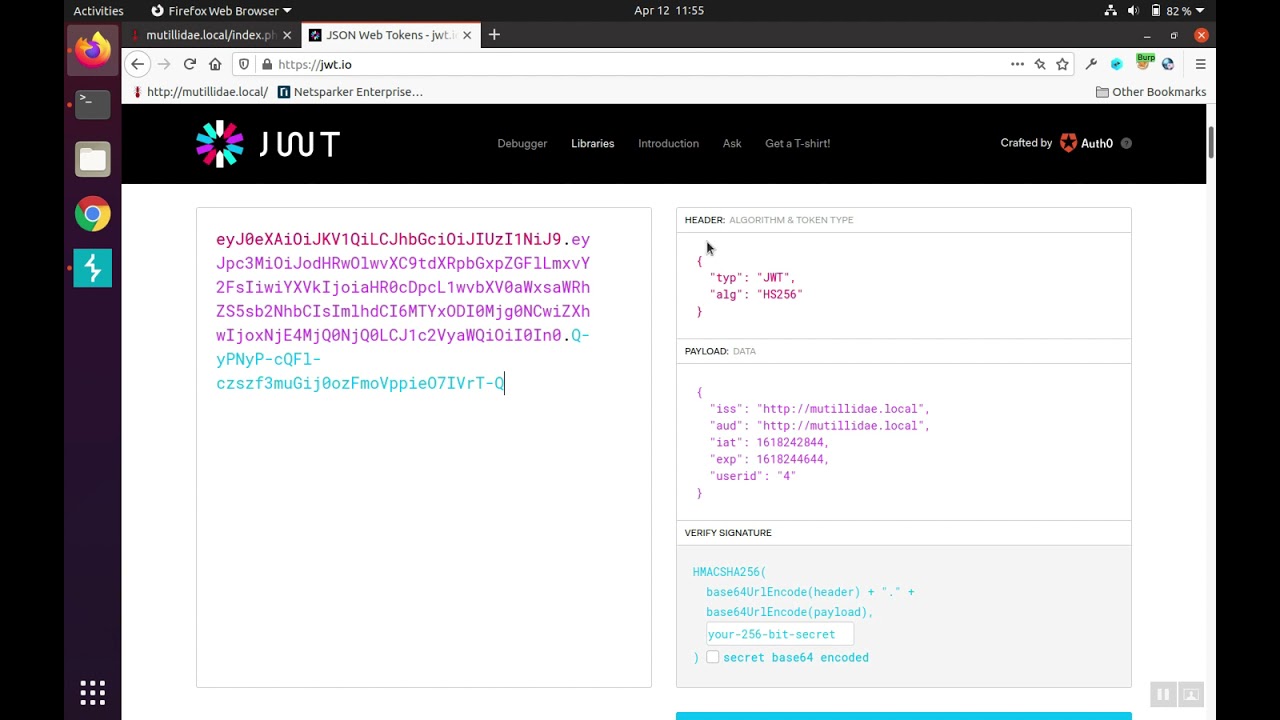The height and width of the screenshot is (720, 1280).
Task: Open the page actions three-dot menu
Action: [1017, 64]
